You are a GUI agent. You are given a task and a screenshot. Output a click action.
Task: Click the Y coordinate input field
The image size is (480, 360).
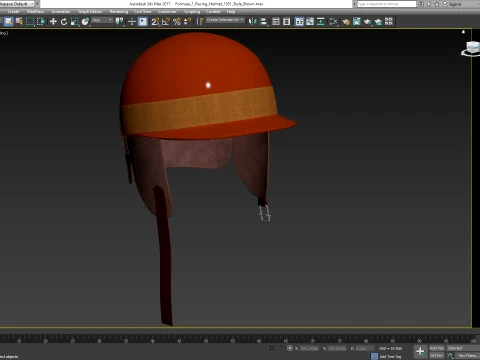pyautogui.click(x=337, y=348)
